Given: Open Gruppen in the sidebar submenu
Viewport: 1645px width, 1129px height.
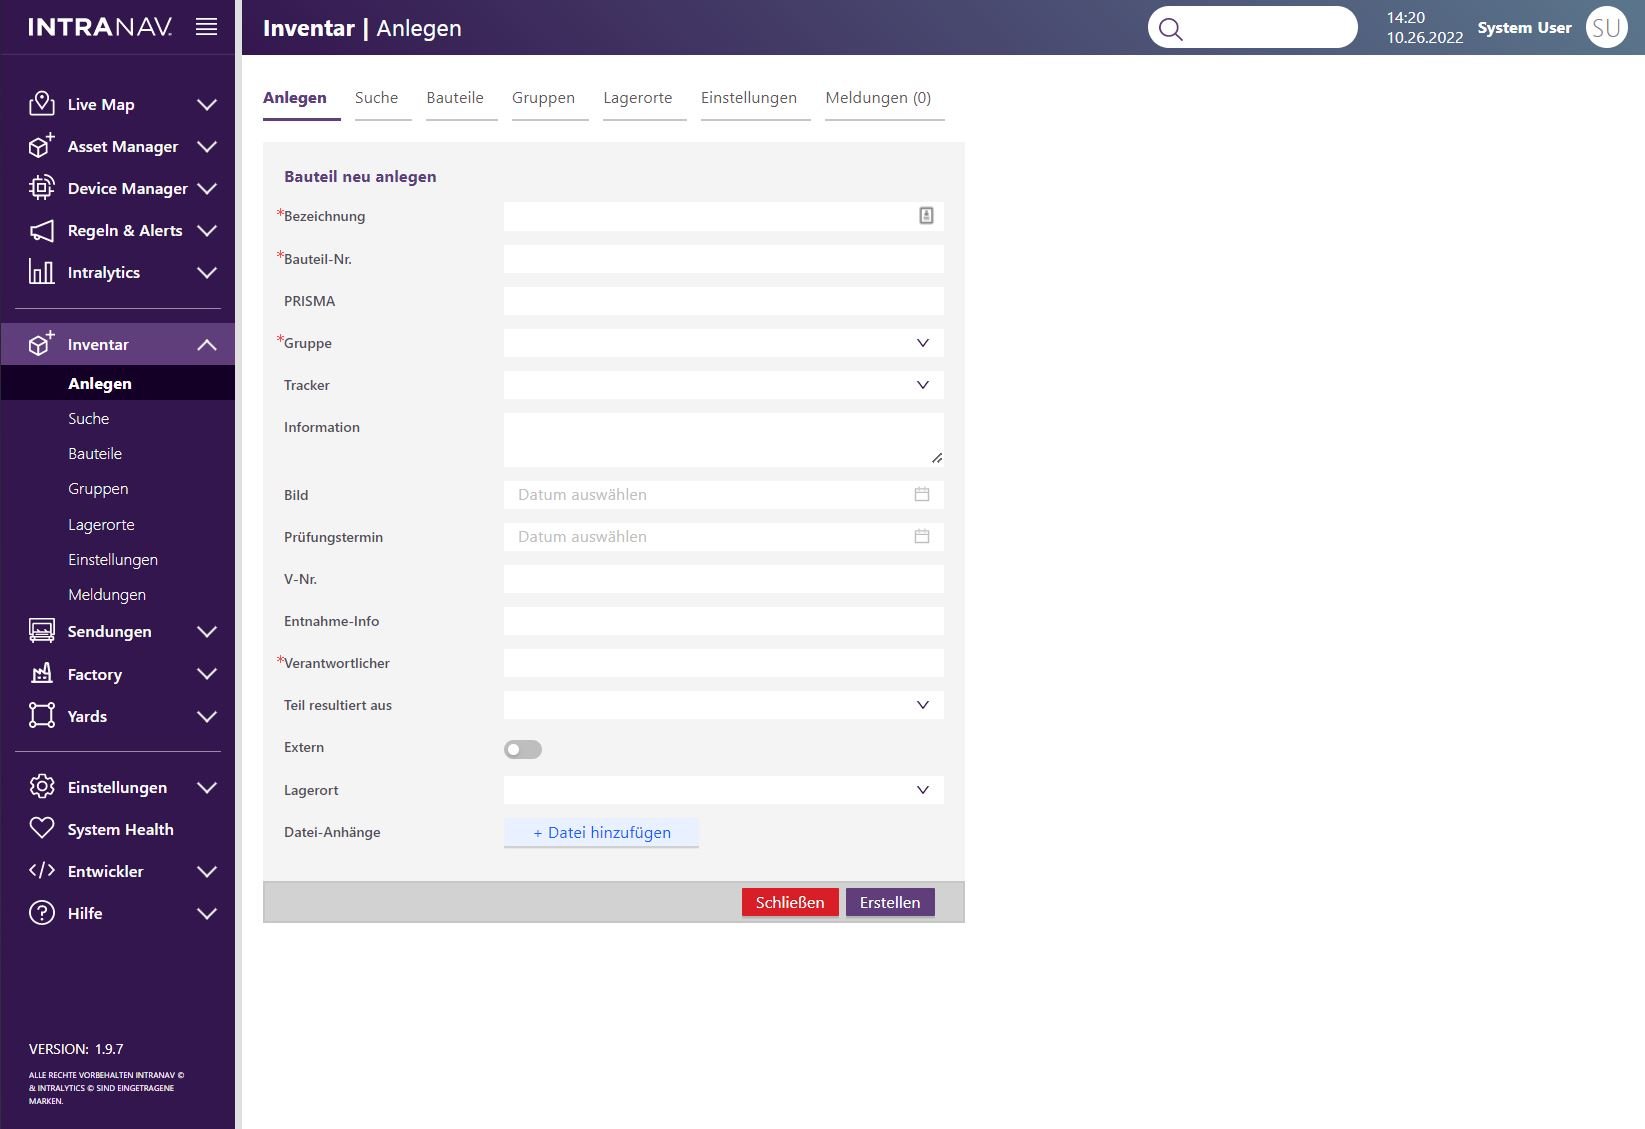Looking at the screenshot, I should (98, 488).
